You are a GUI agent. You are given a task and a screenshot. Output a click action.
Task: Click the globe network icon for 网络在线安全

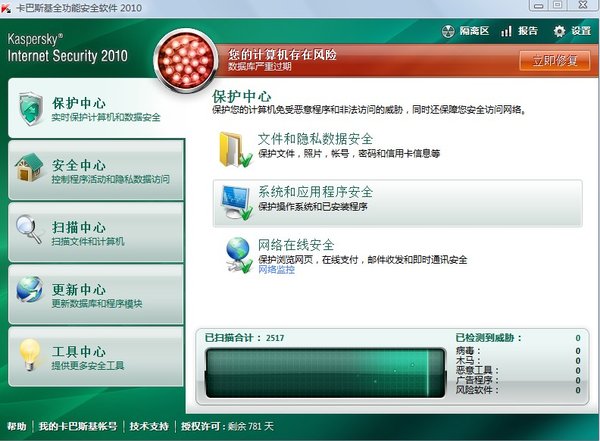238,255
